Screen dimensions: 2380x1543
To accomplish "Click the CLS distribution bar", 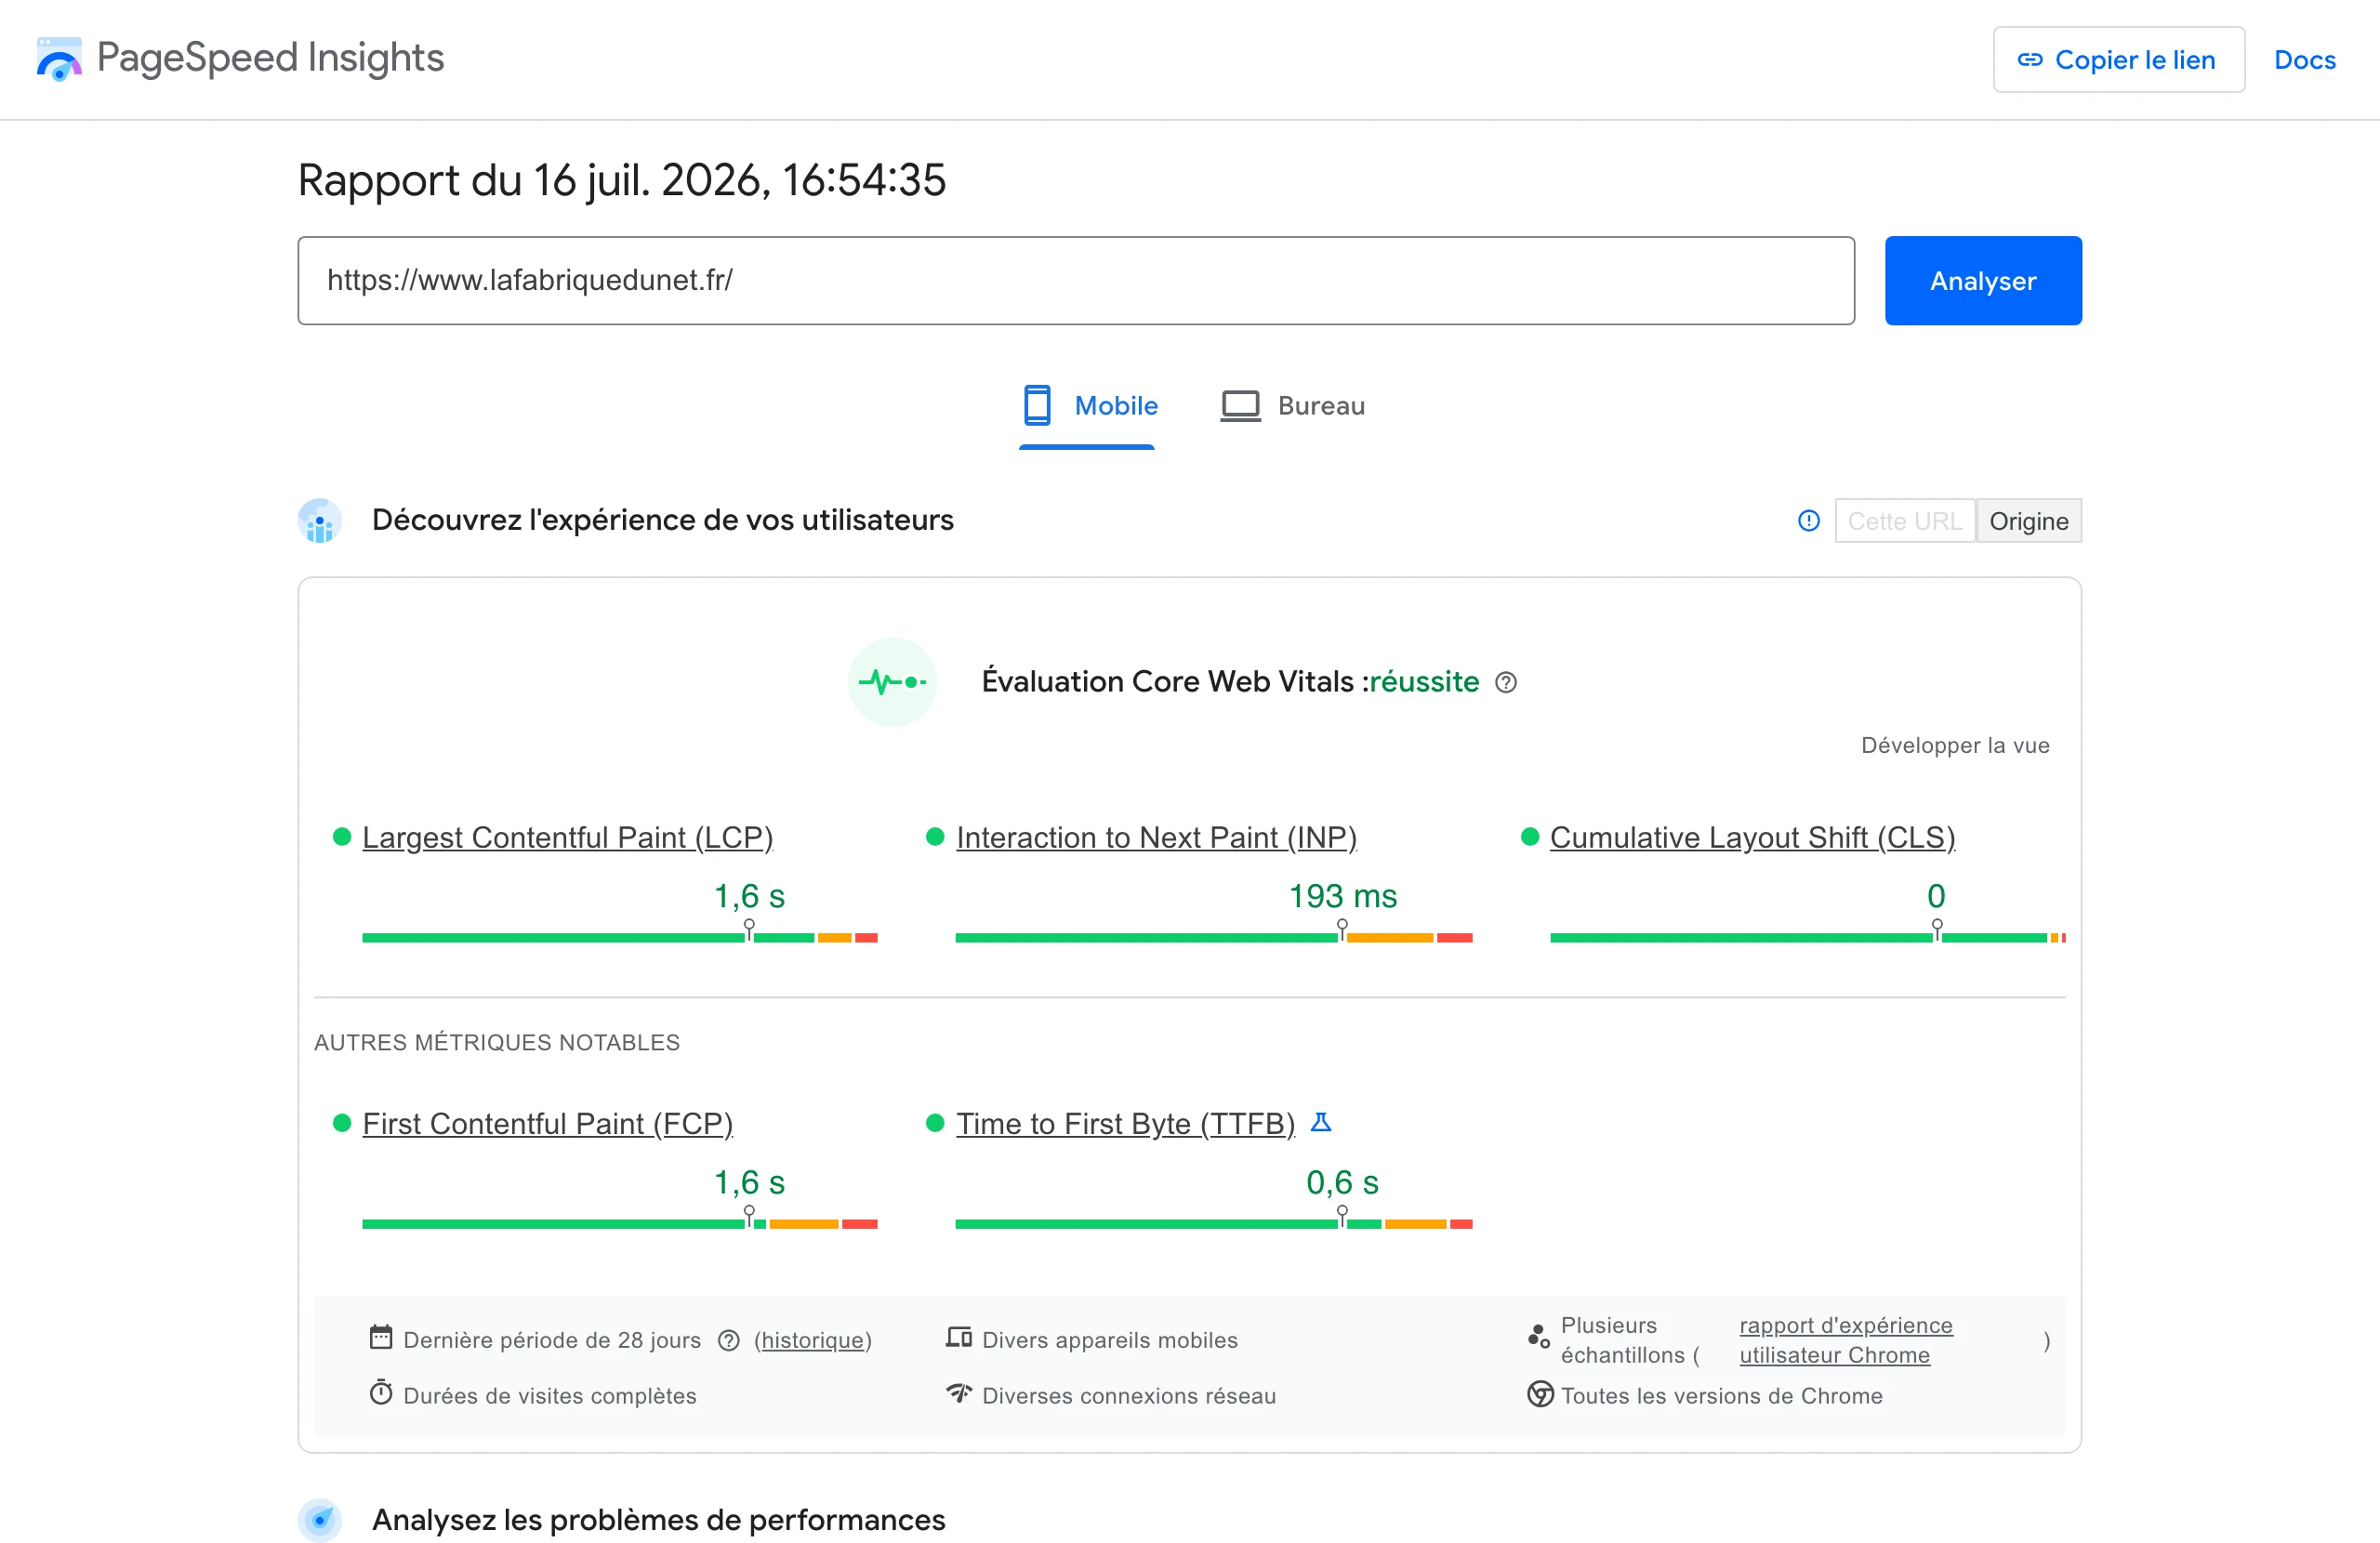I will click(1807, 937).
